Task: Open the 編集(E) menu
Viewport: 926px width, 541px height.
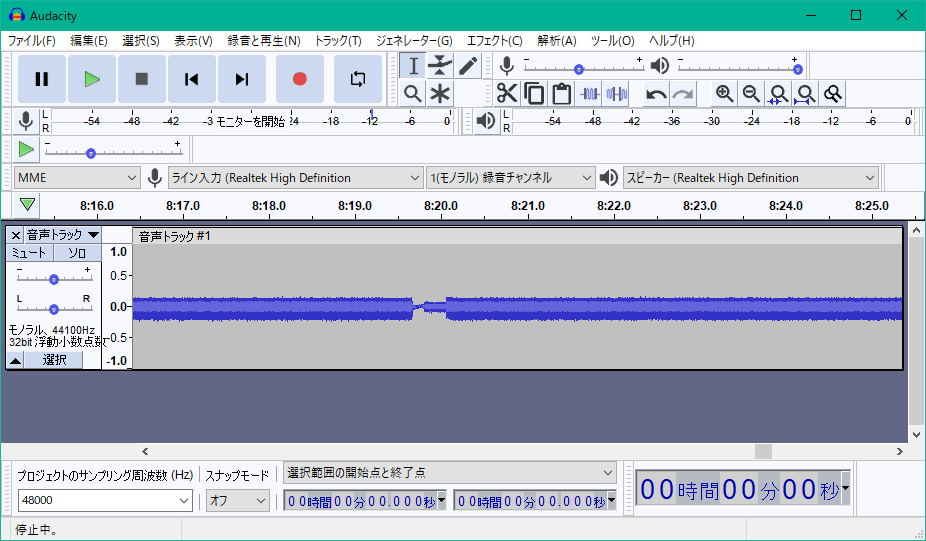Action: point(89,41)
